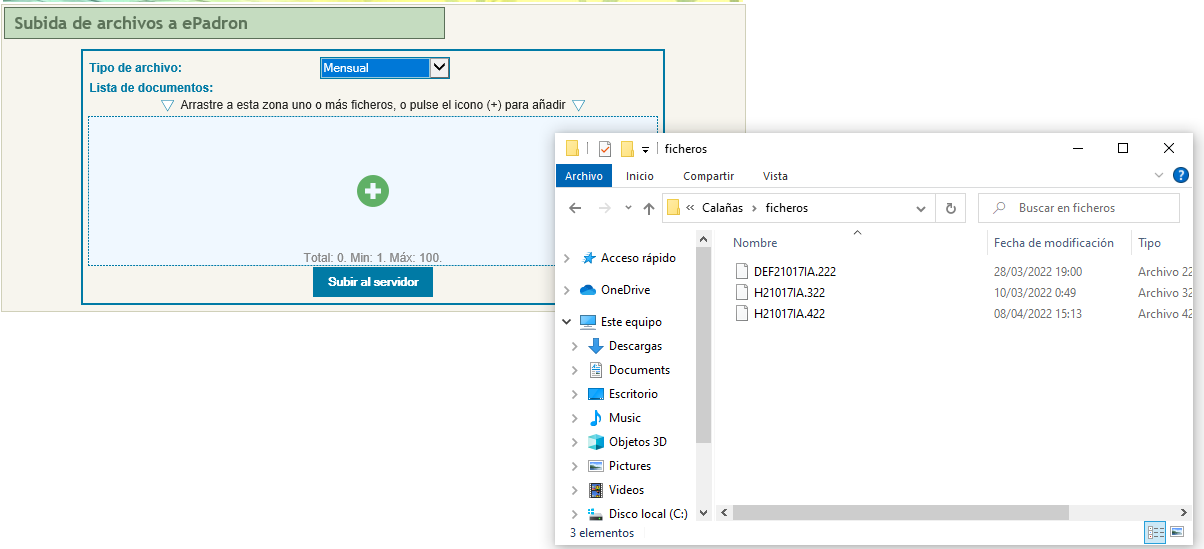Image resolution: width=1204 pixels, height=549 pixels.
Task: Open Descargas folder in navigation pane
Action: (635, 346)
